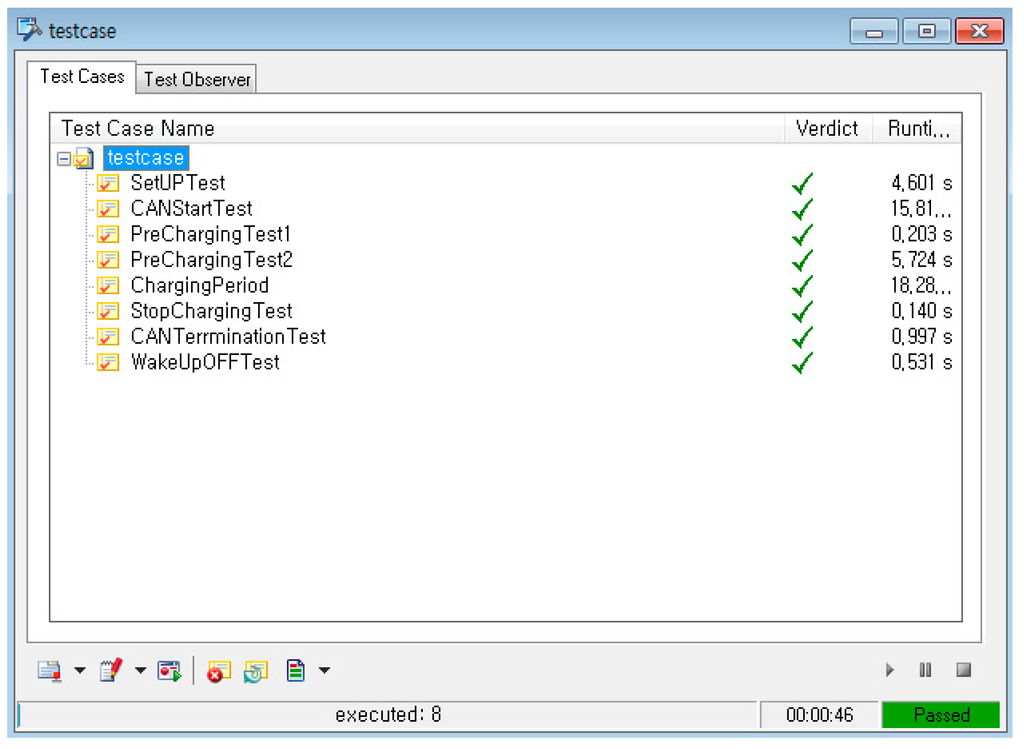
Task: Click the notepad with red pencil icon
Action: coord(110,671)
